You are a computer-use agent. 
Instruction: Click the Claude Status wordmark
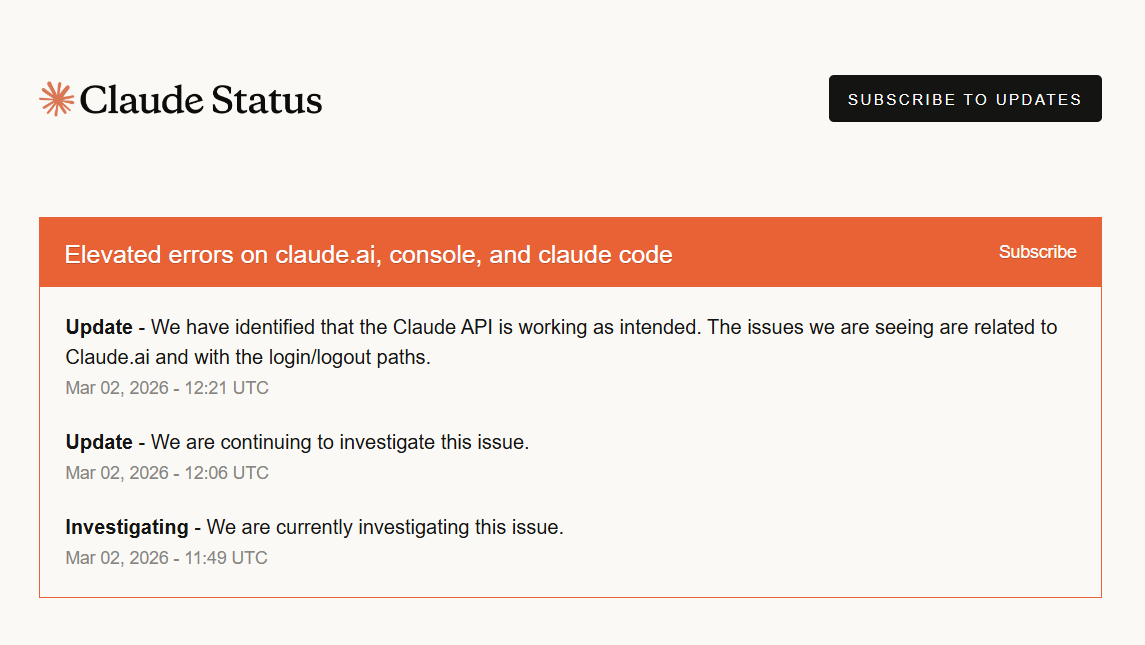click(200, 100)
